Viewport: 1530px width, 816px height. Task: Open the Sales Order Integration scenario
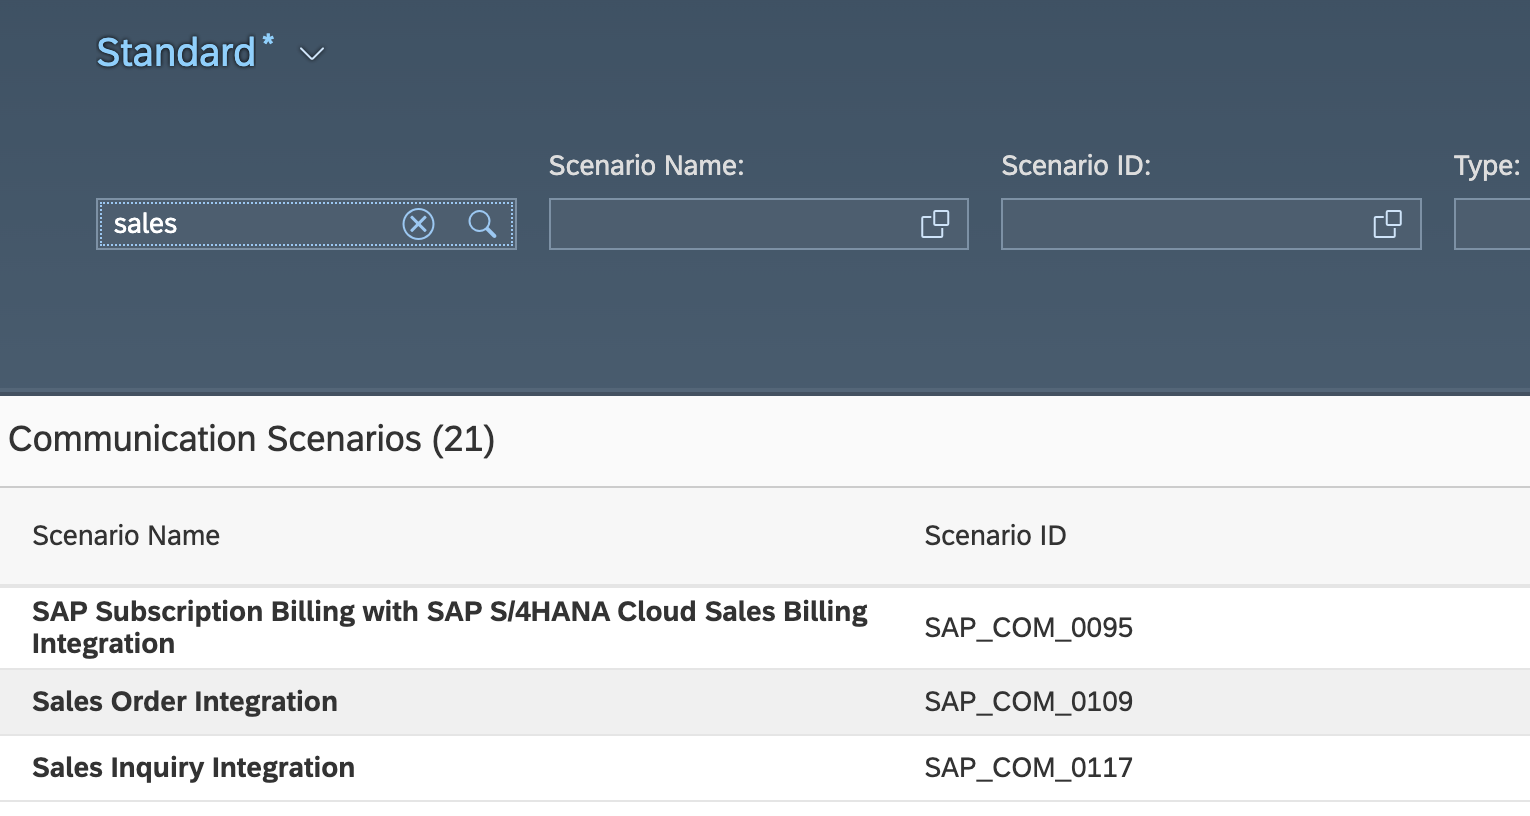click(x=185, y=702)
